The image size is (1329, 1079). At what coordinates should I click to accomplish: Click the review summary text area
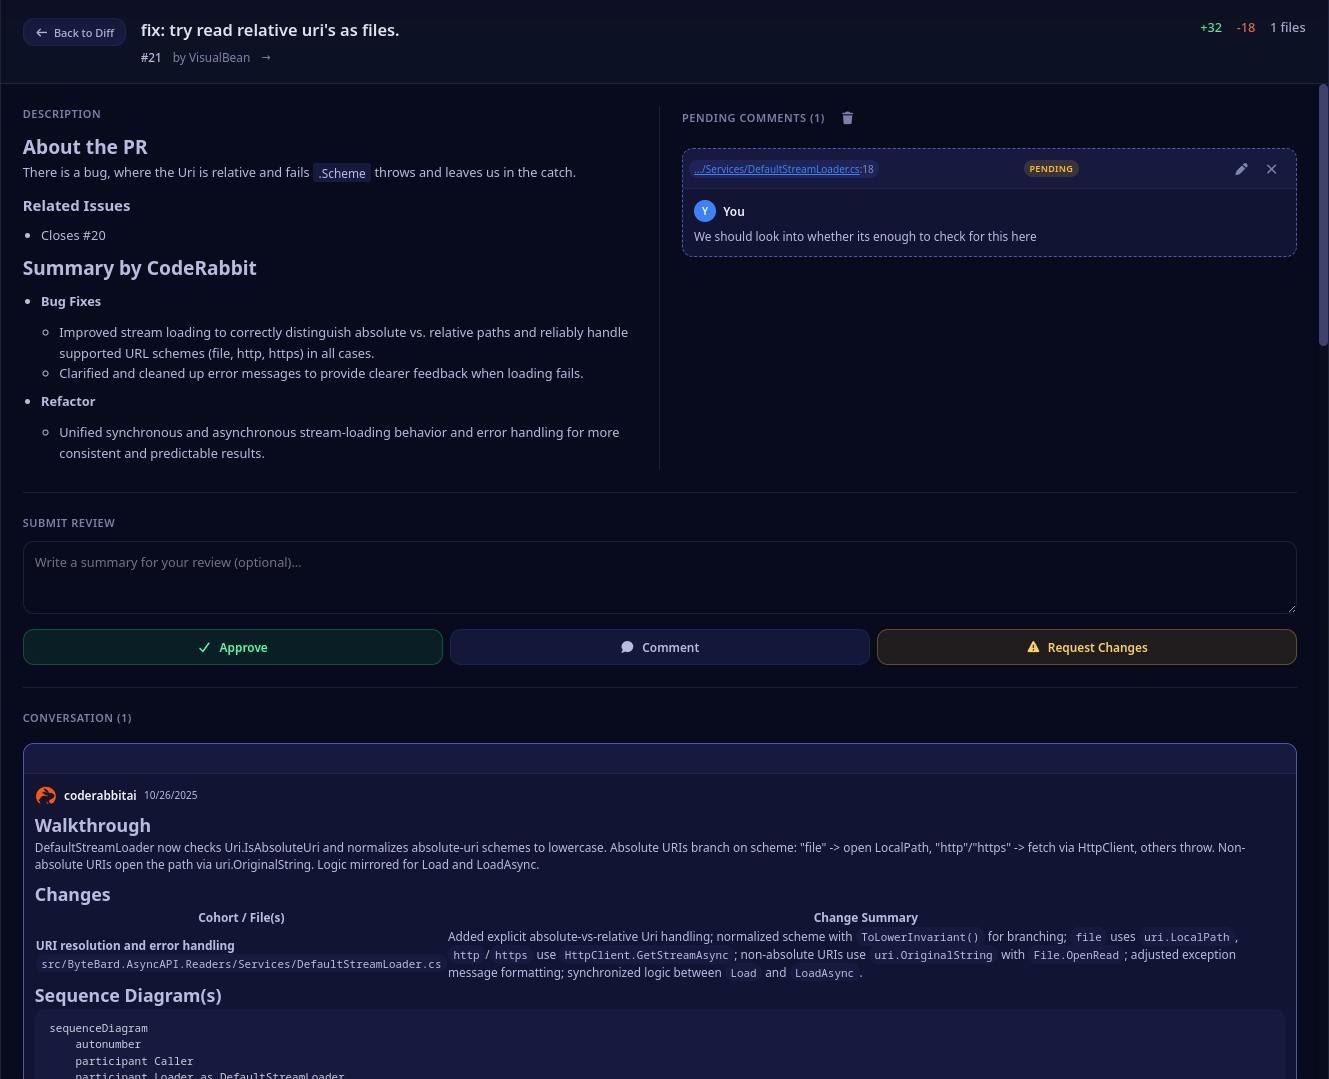[659, 577]
